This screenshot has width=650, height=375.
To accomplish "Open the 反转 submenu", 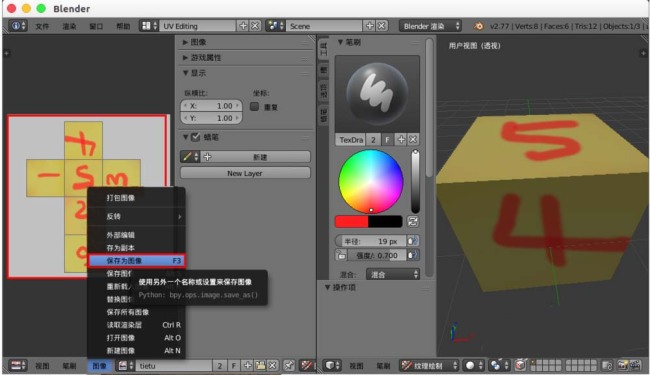I will 136,216.
